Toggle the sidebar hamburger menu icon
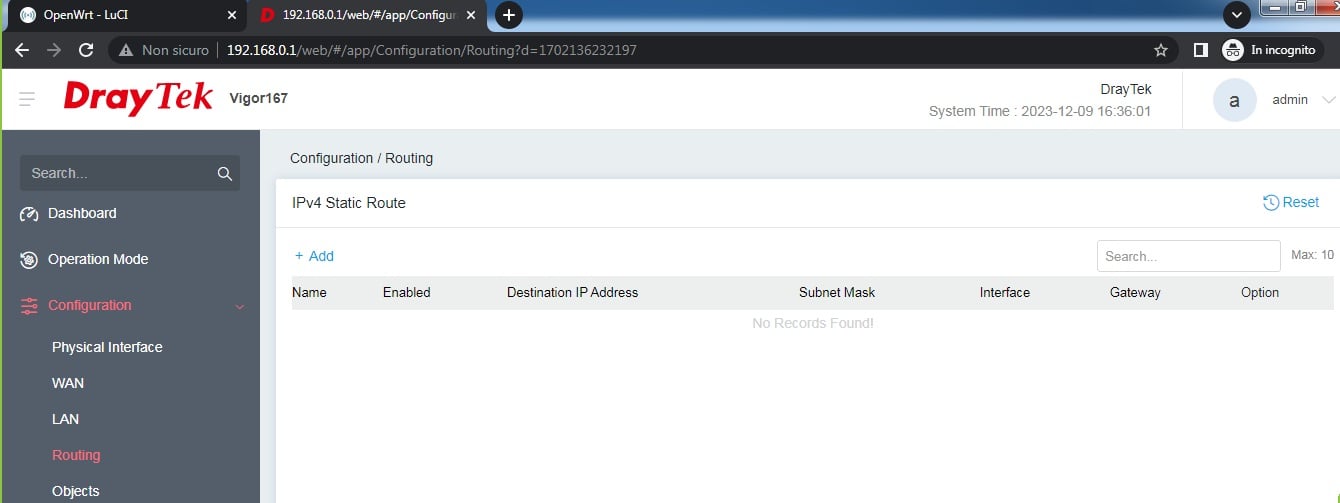Viewport: 1340px width, 503px height. pyautogui.click(x=27, y=99)
